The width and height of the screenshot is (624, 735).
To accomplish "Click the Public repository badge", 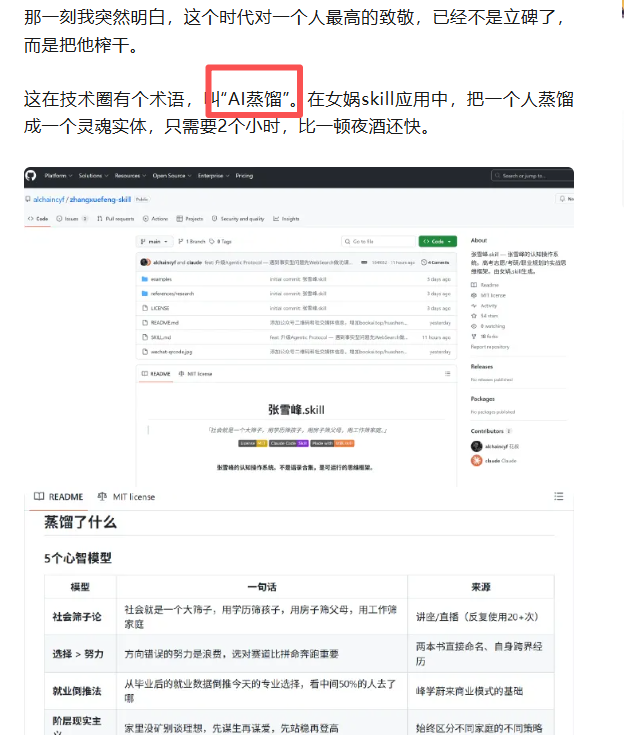I will [x=142, y=199].
